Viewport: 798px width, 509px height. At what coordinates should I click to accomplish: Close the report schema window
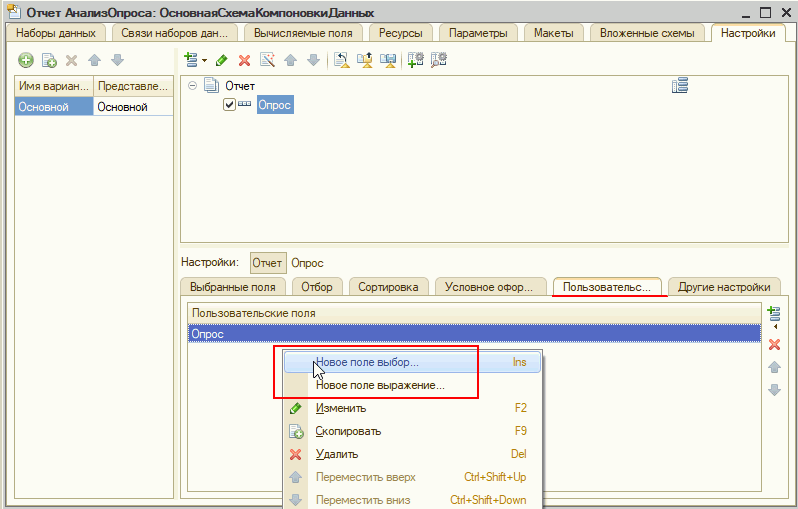click(786, 12)
